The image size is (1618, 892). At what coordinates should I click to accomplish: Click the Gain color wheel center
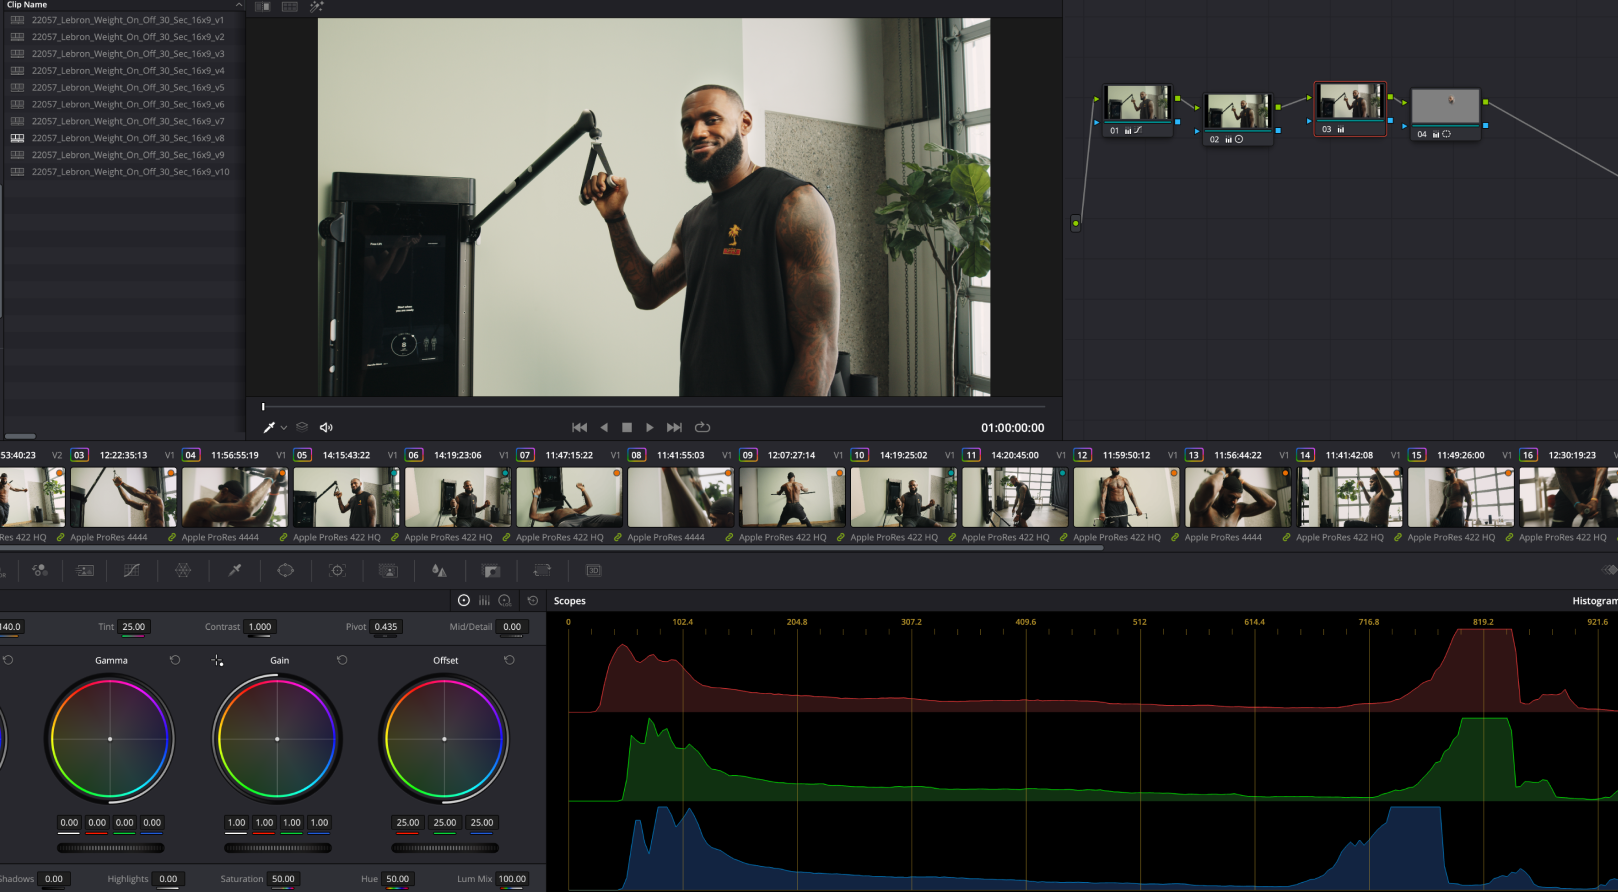277,739
